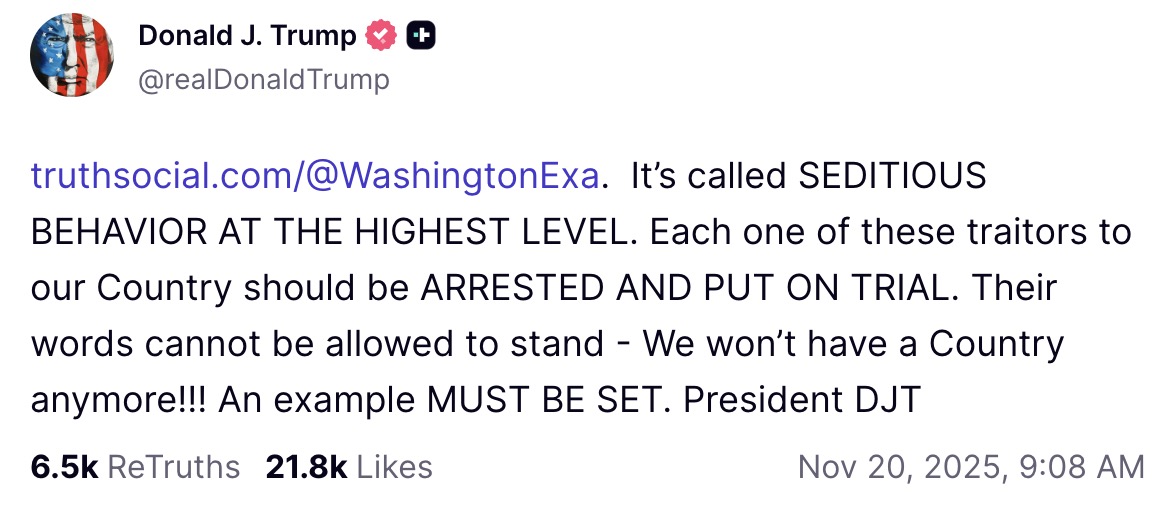Click the 21.8k Likes number
Image resolution: width=1176 pixels, height=510 pixels.
(306, 467)
